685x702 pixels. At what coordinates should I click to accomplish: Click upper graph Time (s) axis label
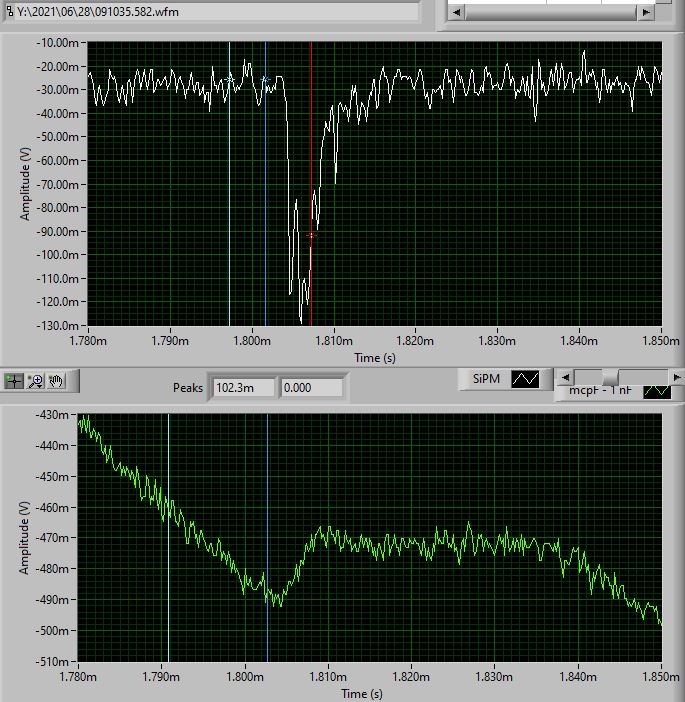375,358
